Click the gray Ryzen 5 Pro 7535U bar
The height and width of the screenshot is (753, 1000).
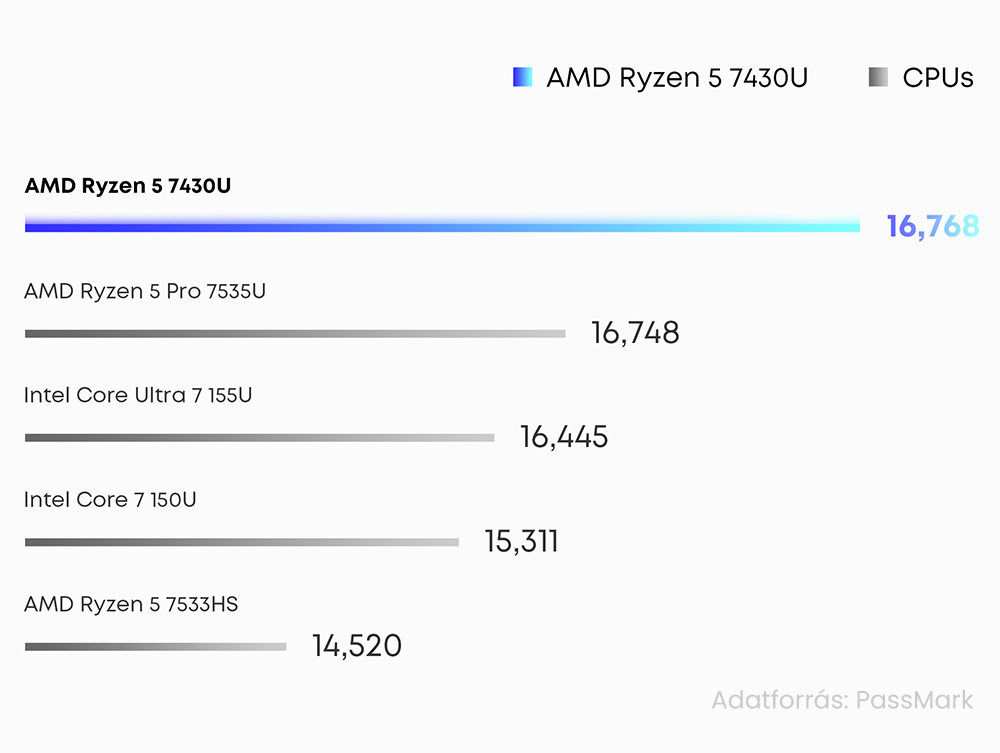coord(295,333)
